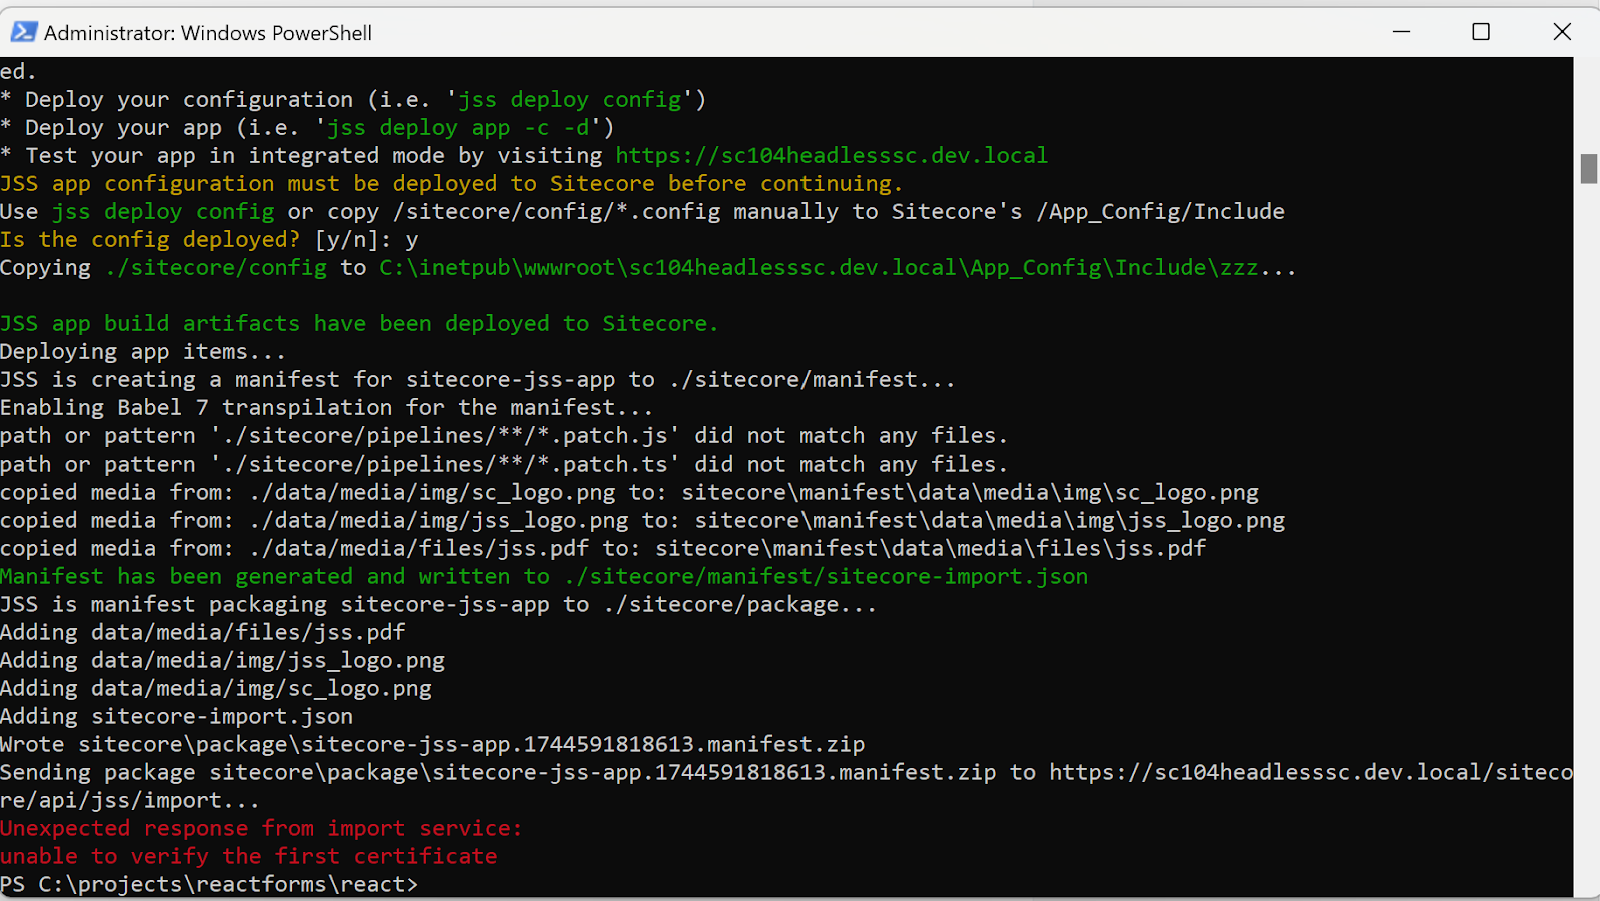Click the 'Deploying app items...' line
This screenshot has height=901, width=1600.
(143, 352)
